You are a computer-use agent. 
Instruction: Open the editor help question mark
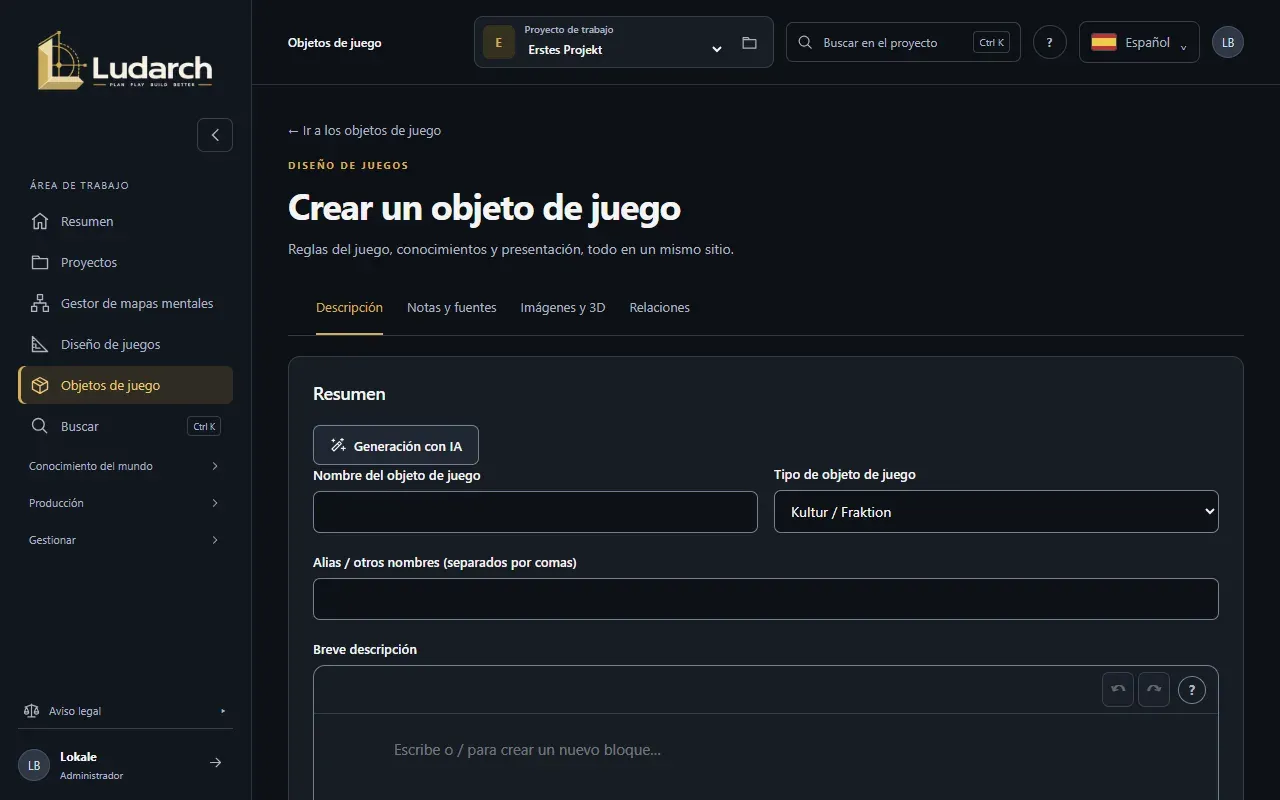tap(1192, 690)
